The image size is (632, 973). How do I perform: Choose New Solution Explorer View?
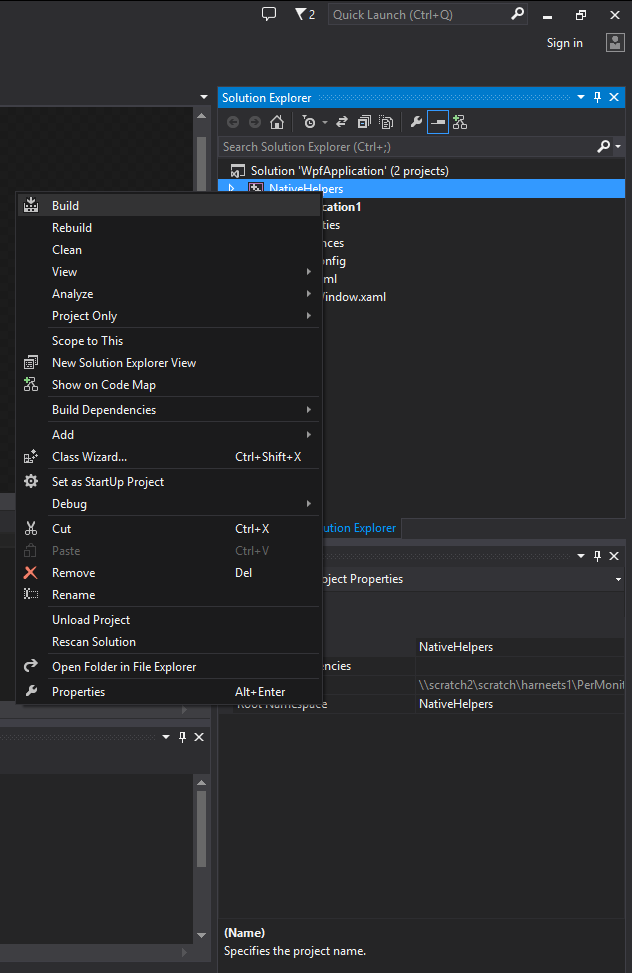168,362
